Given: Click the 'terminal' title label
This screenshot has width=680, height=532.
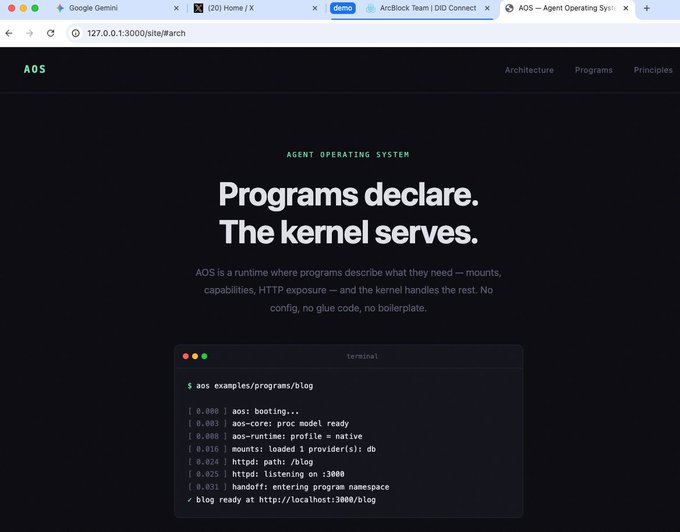Looking at the screenshot, I should point(362,356).
